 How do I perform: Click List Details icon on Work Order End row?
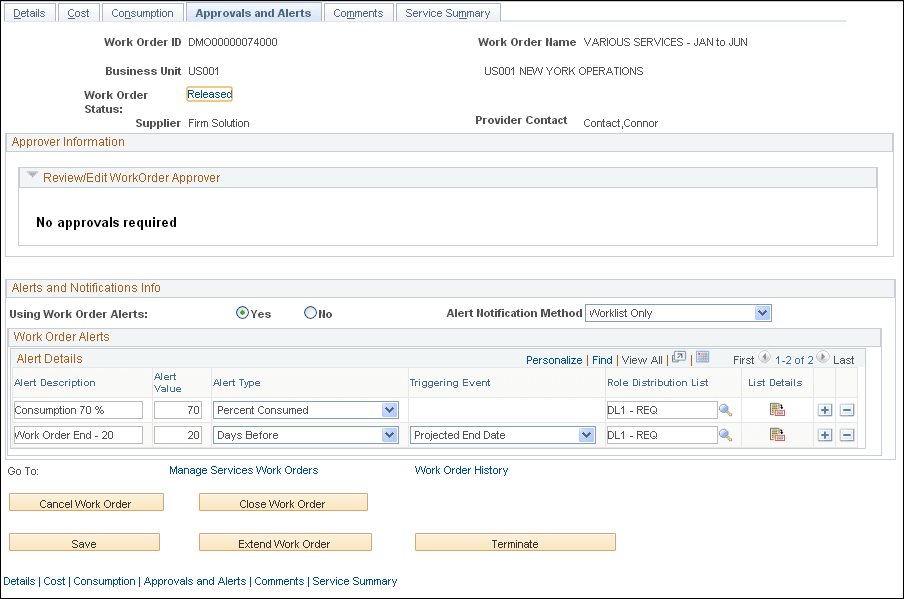775,434
